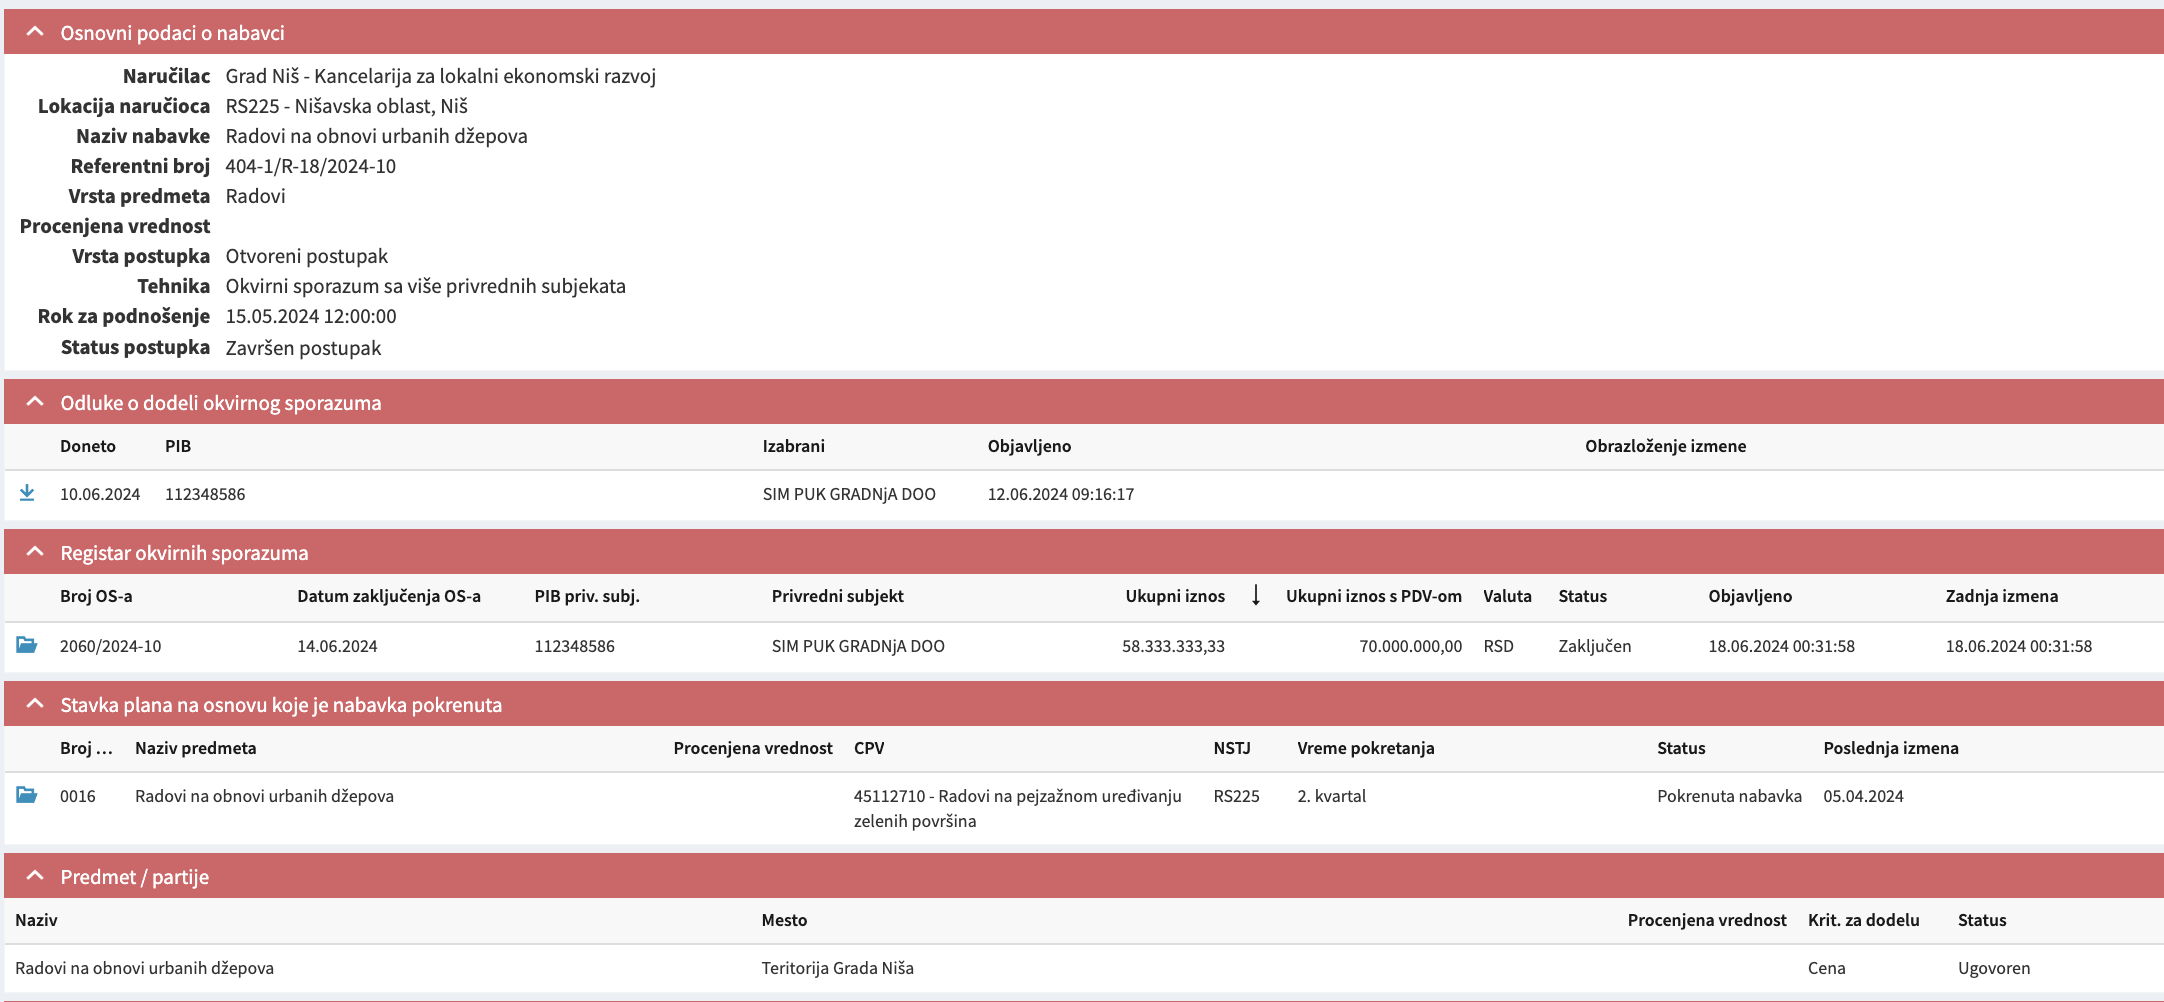
Task: Select the SIM PUK GRADNjA DOO decision row
Action: tap(849, 494)
